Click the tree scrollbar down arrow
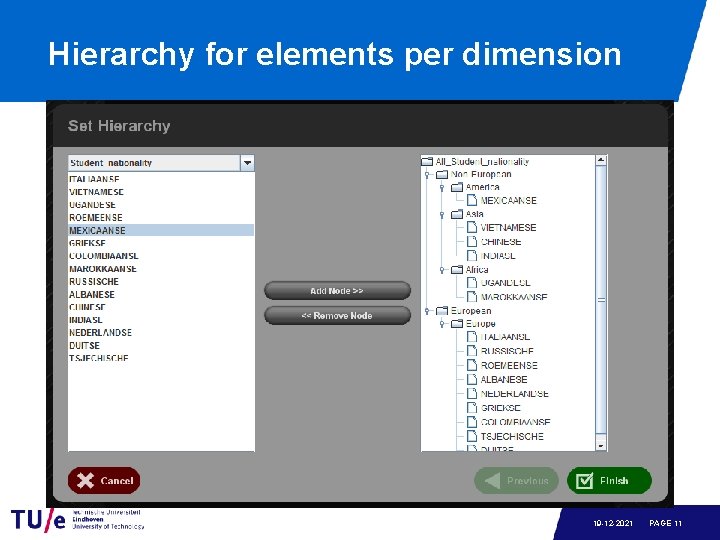This screenshot has width=720, height=540. [601, 446]
